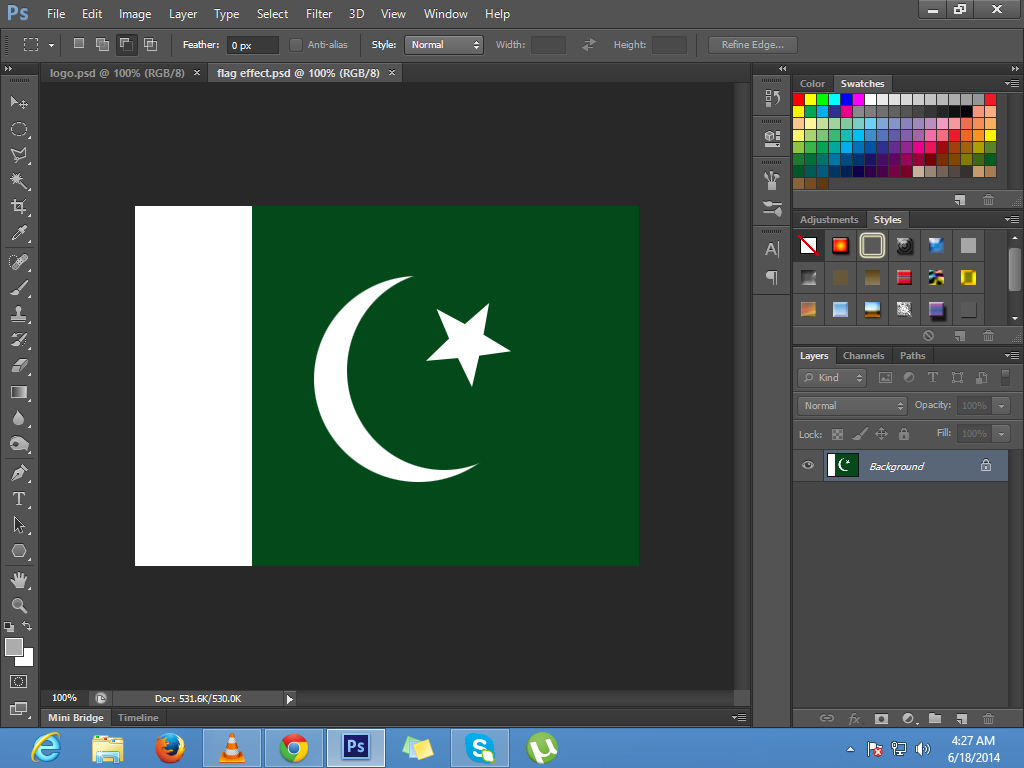Select the Horizontal Type tool
Image resolution: width=1024 pixels, height=768 pixels.
click(x=19, y=498)
